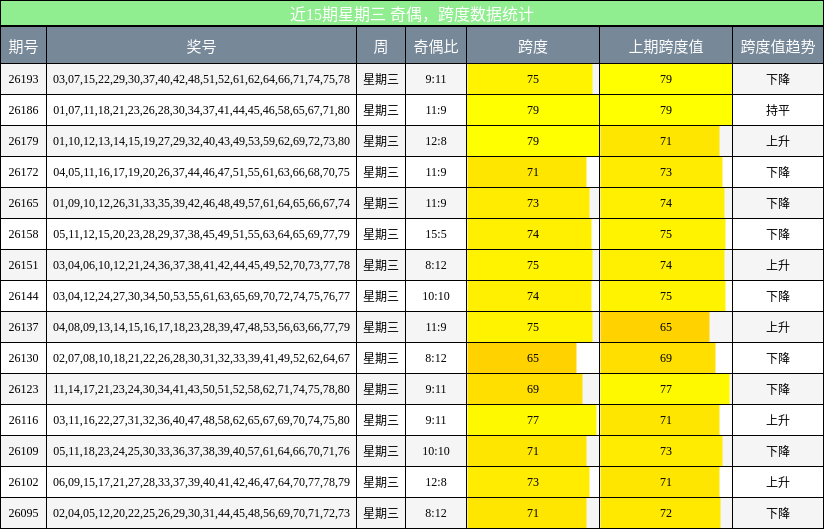Click winning numbers of issue 26165
This screenshot has width=824, height=529.
click(x=201, y=203)
